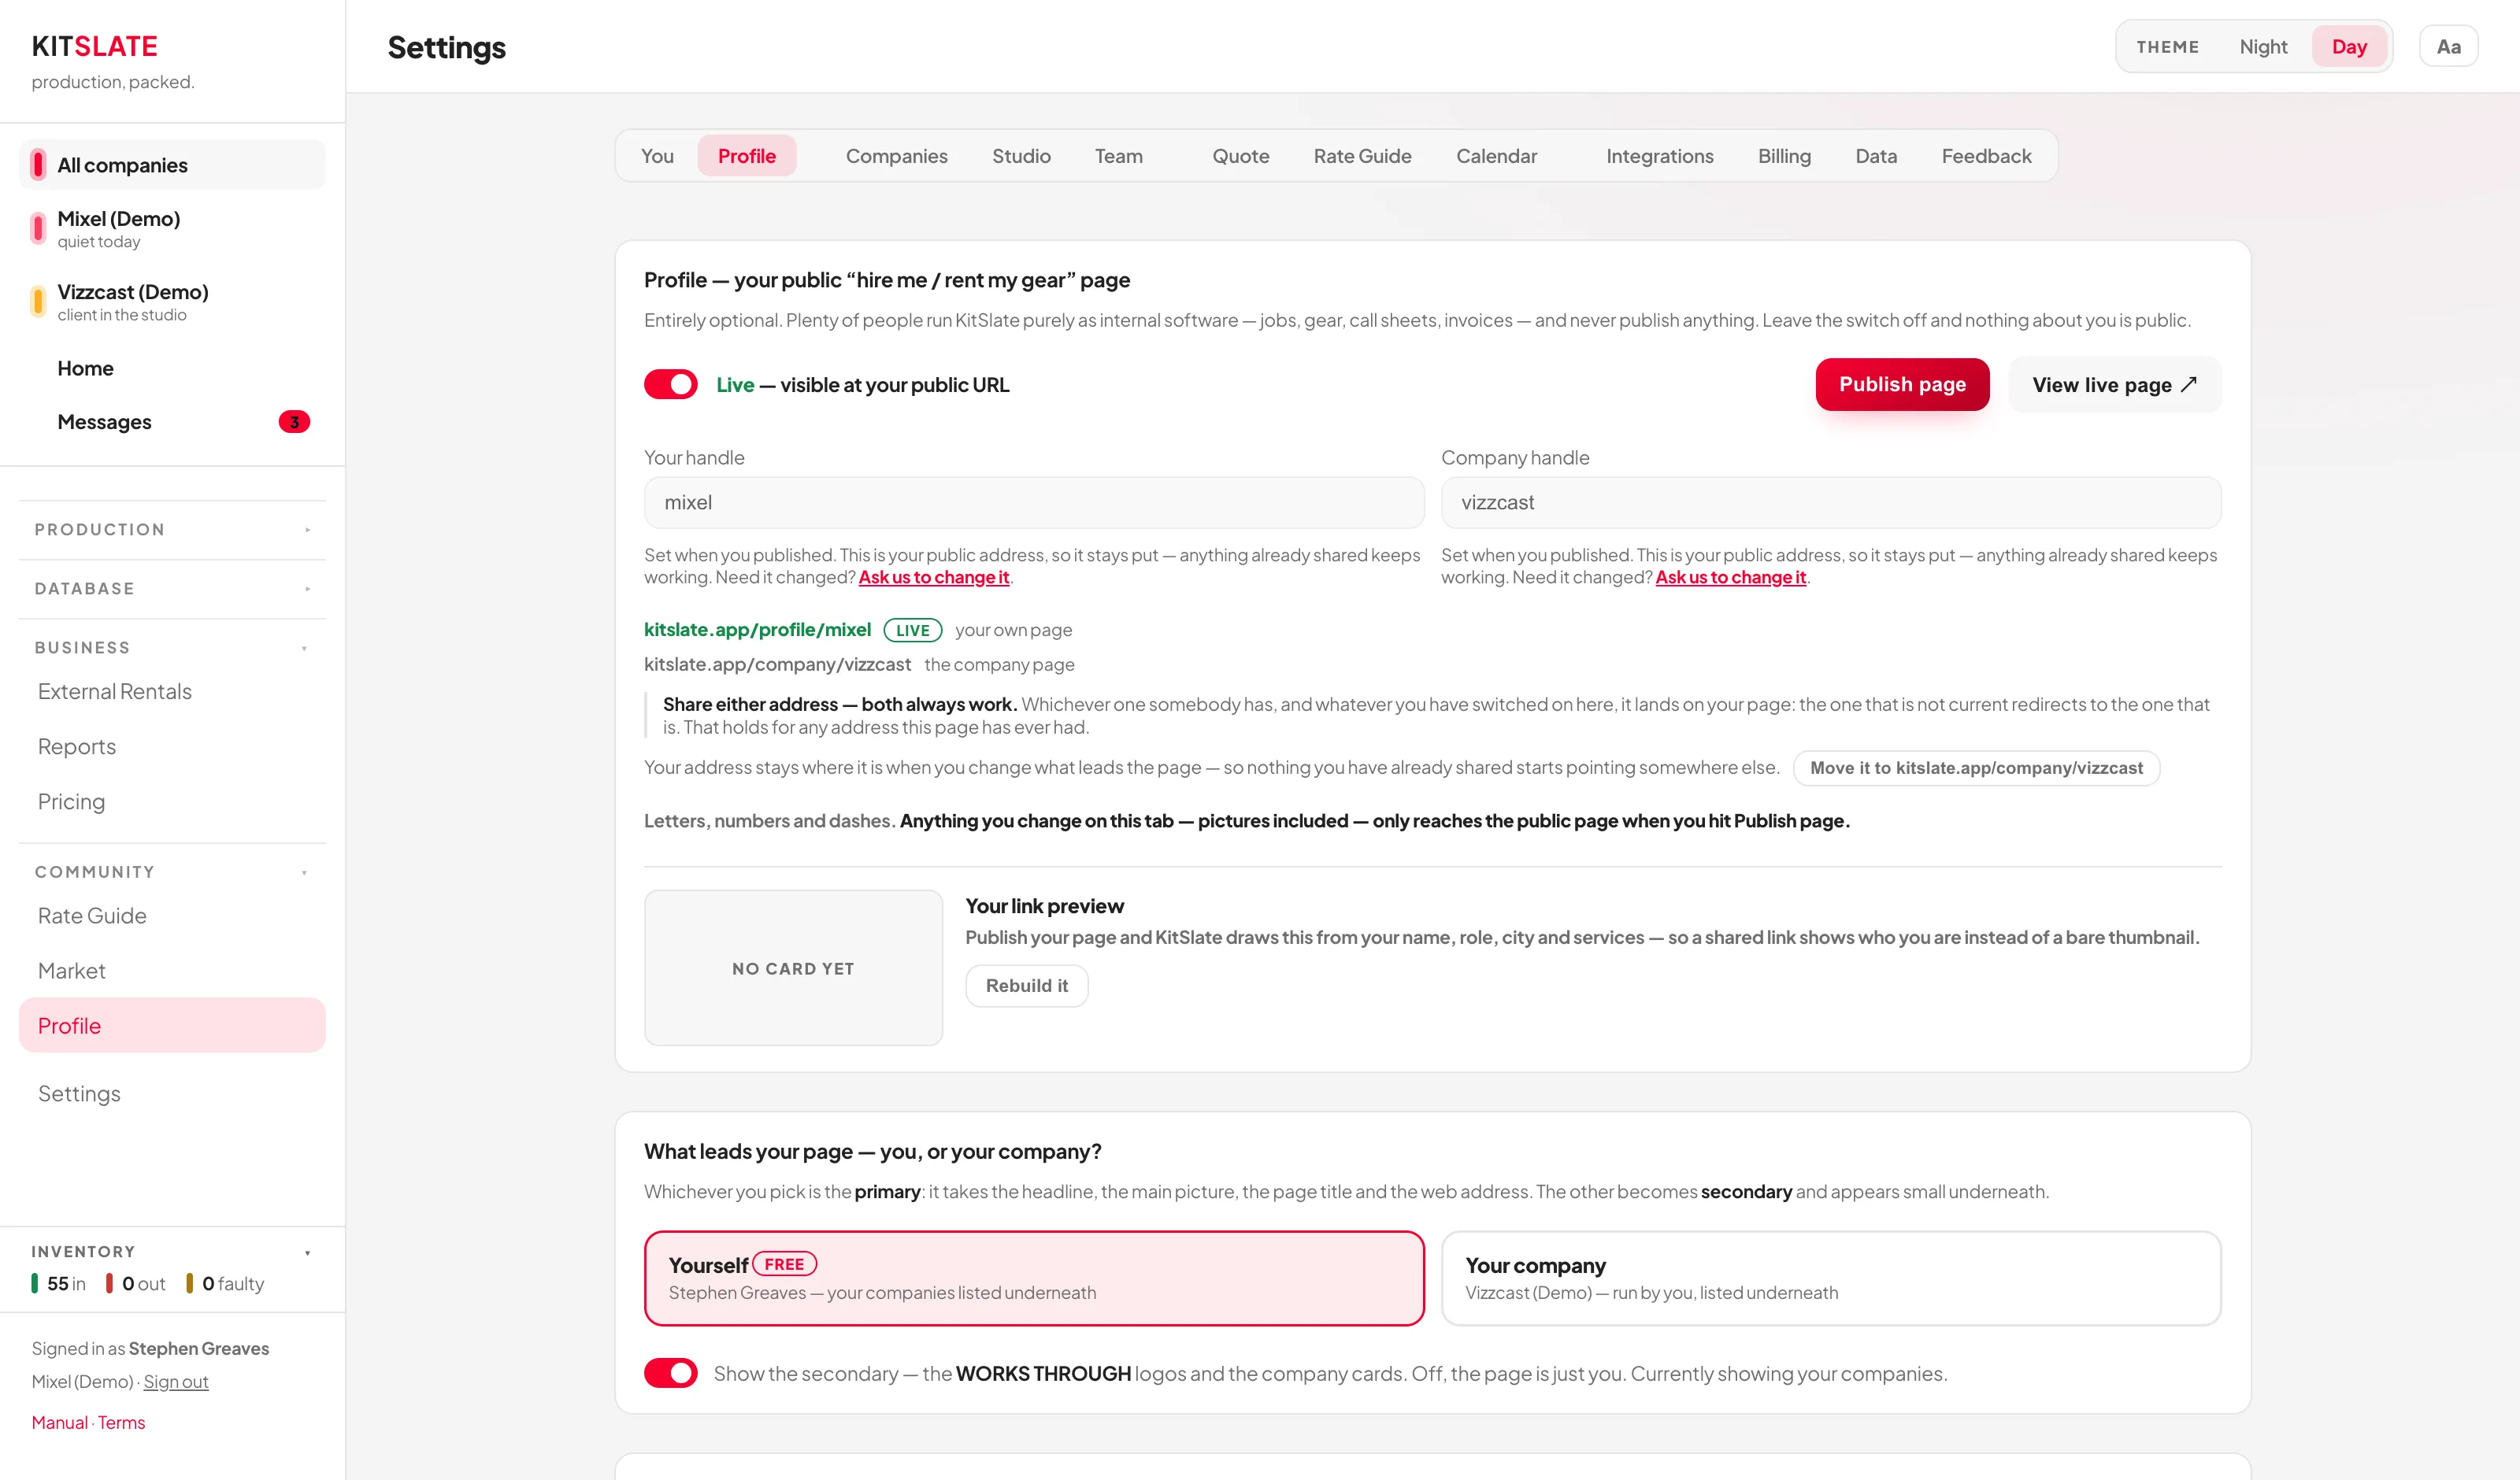Expand the Database section
2520x1480 pixels.
pyautogui.click(x=172, y=589)
